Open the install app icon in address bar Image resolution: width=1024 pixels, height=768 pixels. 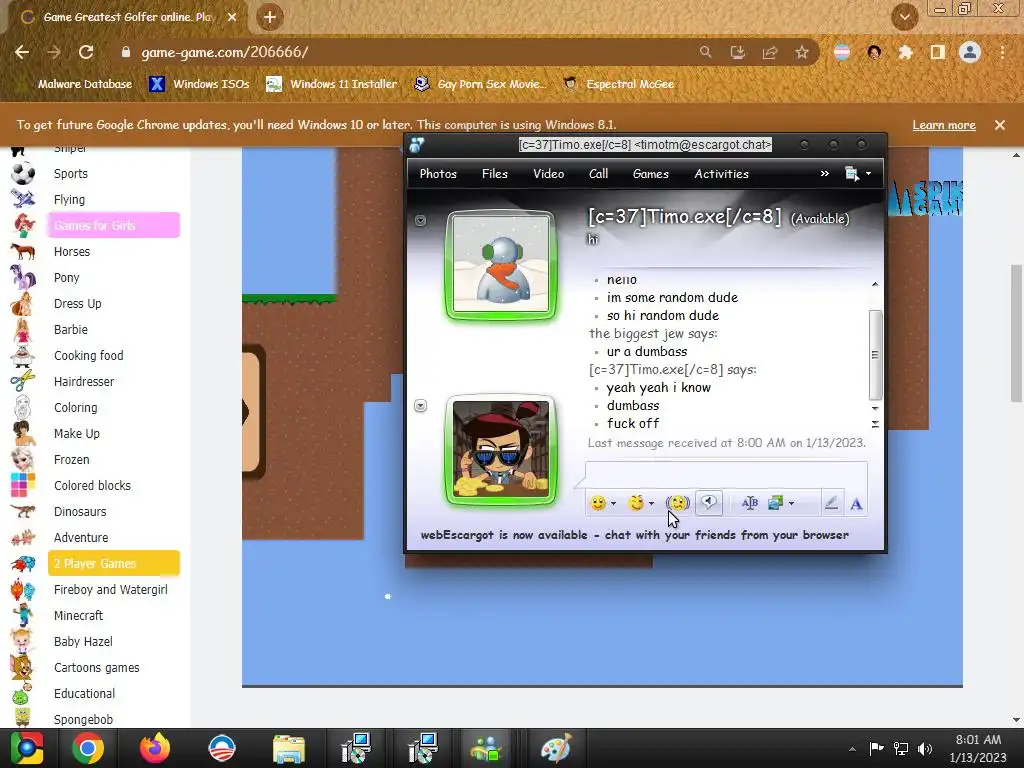(x=738, y=52)
